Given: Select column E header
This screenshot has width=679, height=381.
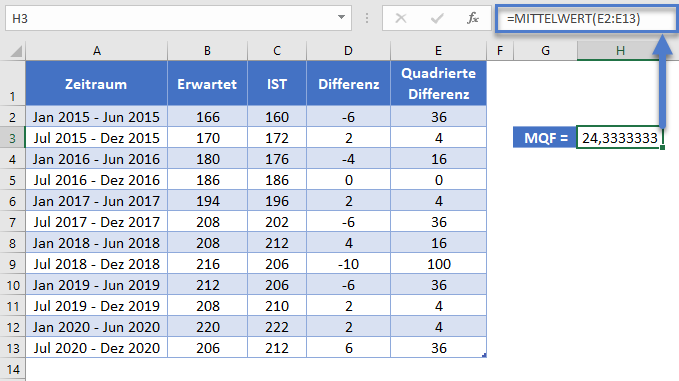Looking at the screenshot, I should (x=438, y=51).
